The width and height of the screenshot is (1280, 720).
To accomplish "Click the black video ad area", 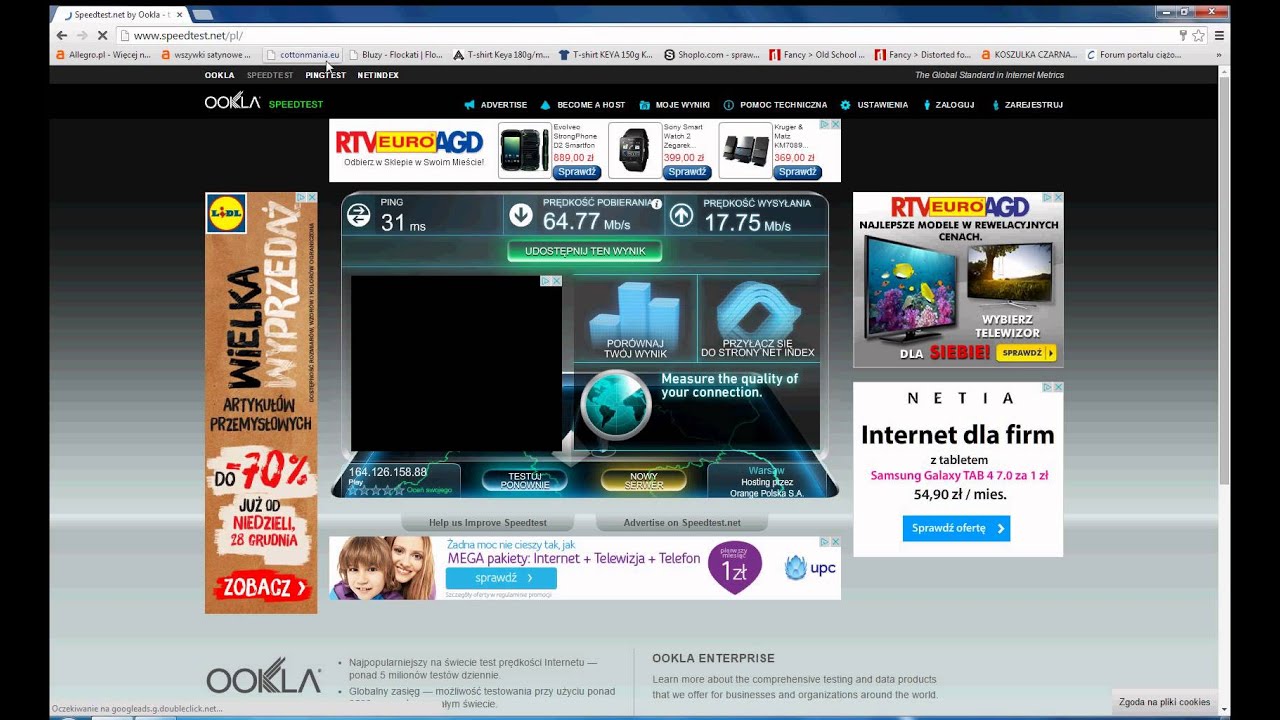I will click(456, 364).
